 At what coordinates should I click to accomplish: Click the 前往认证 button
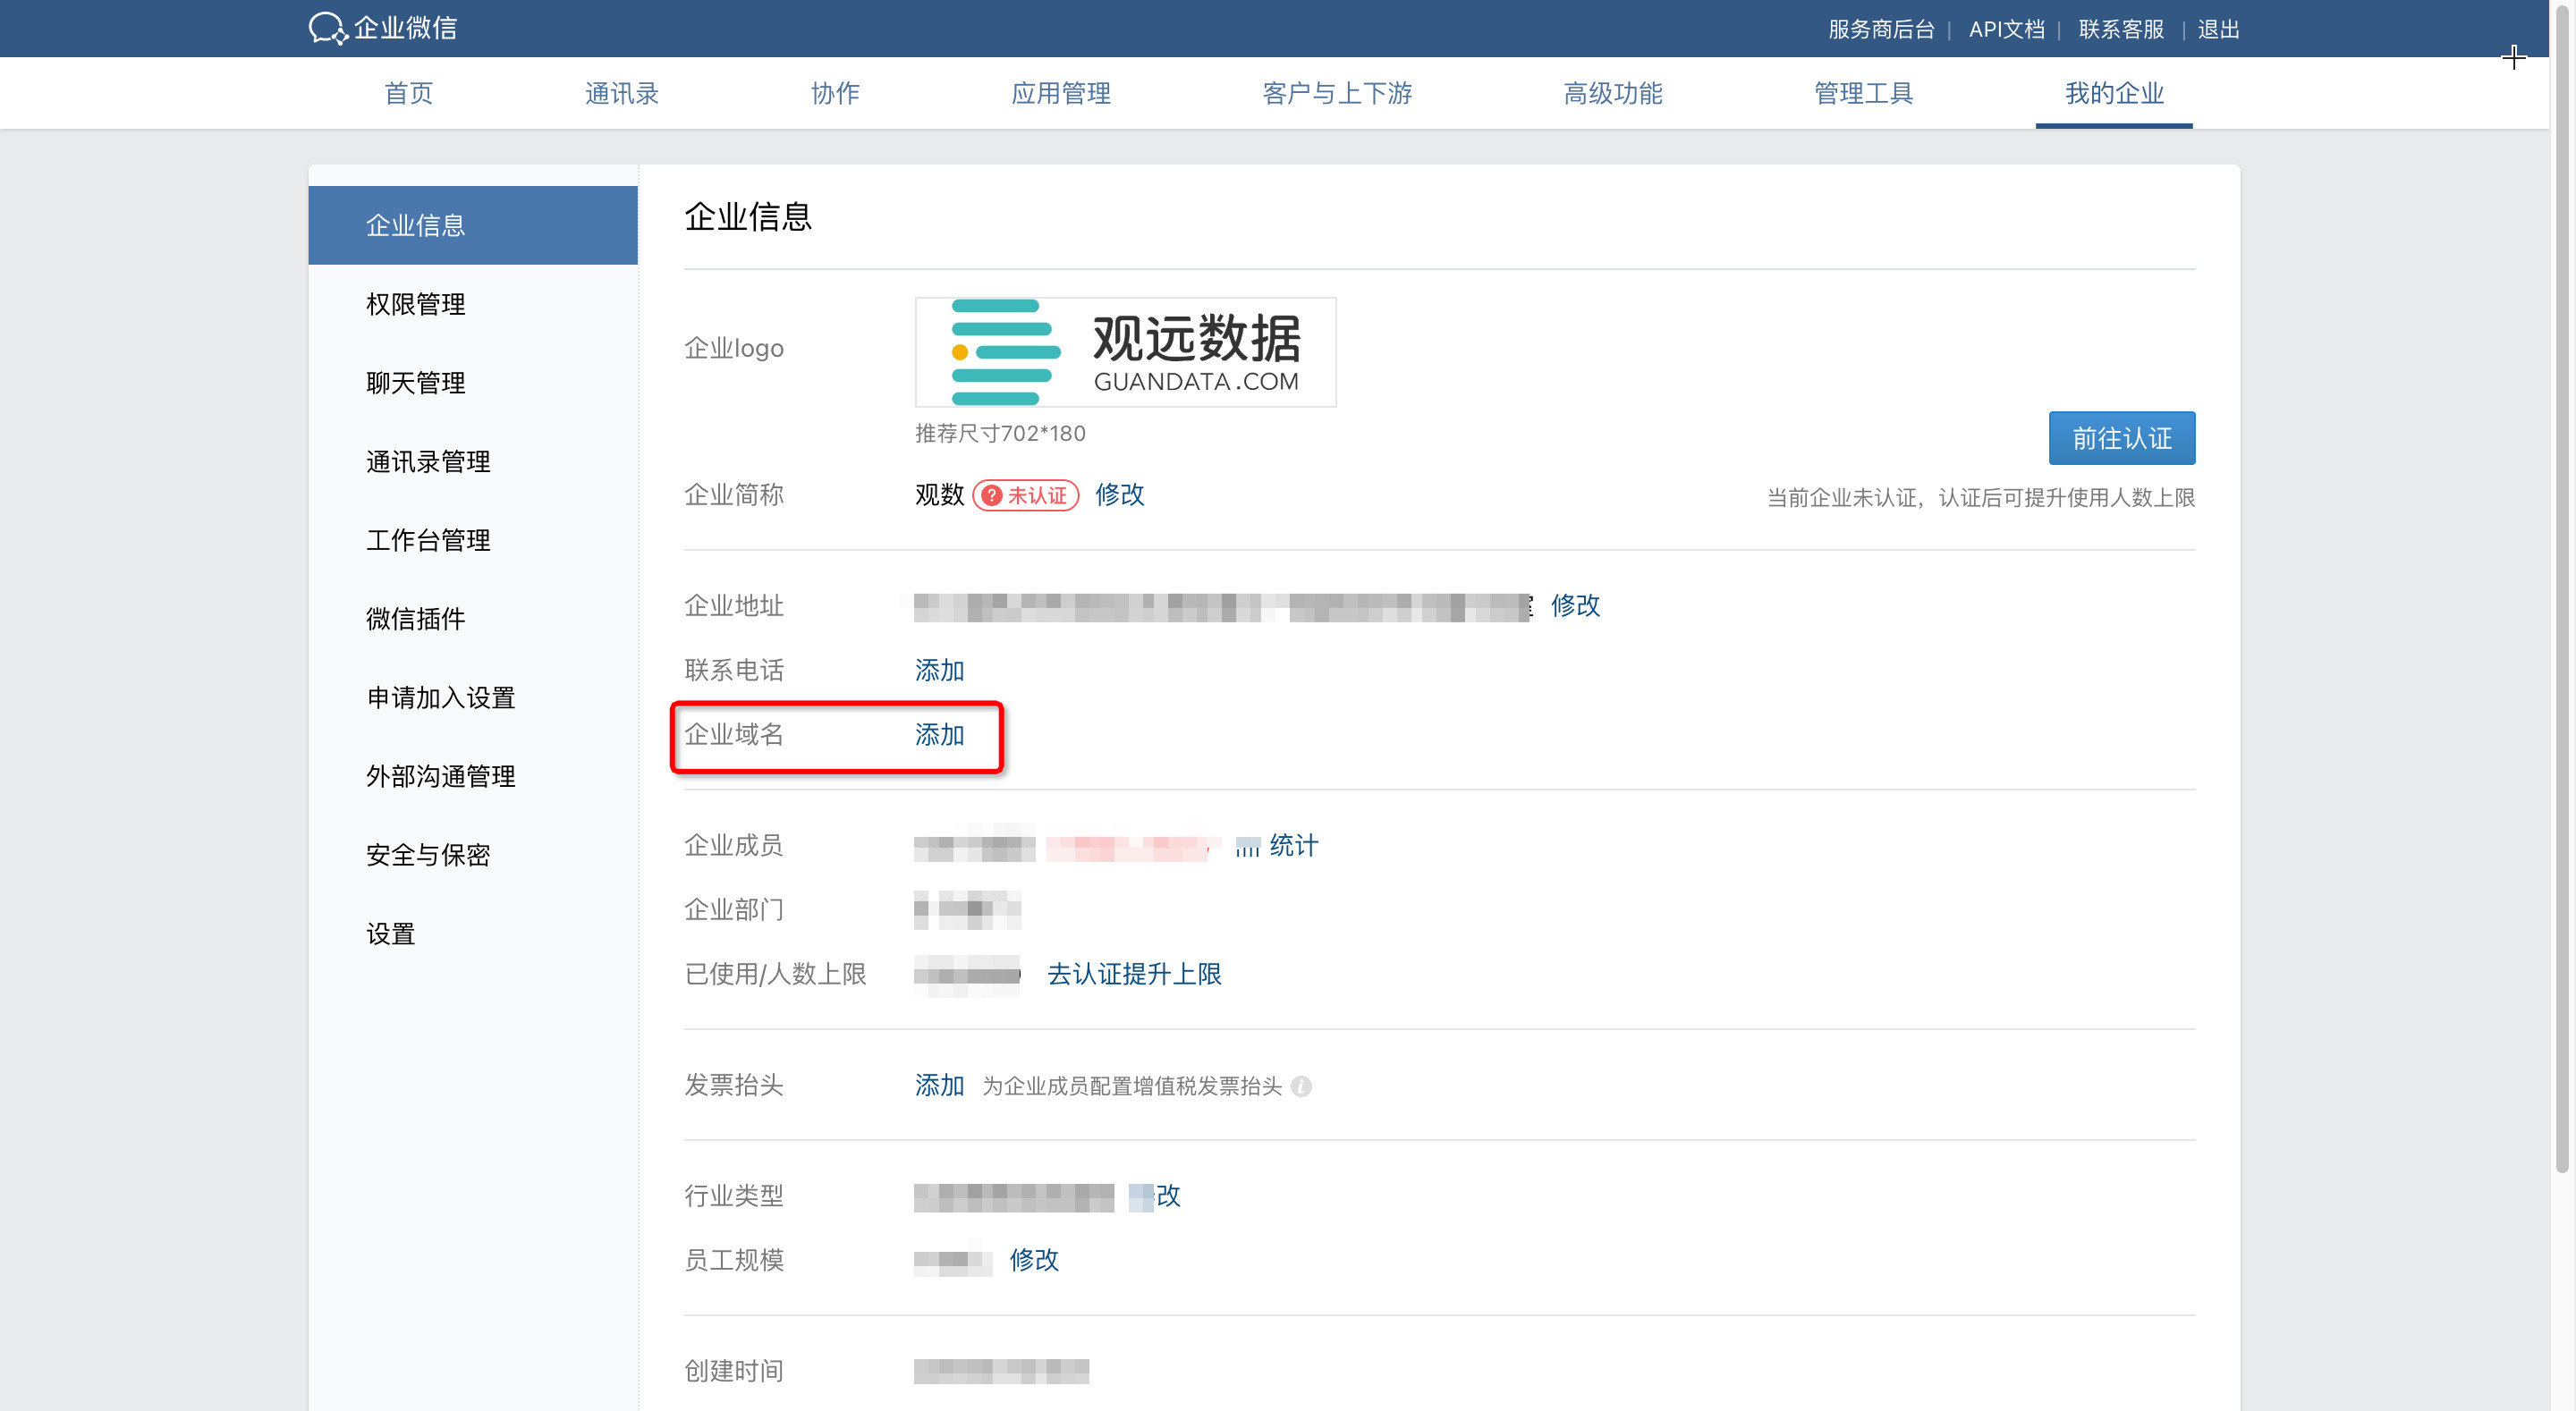tap(2121, 438)
